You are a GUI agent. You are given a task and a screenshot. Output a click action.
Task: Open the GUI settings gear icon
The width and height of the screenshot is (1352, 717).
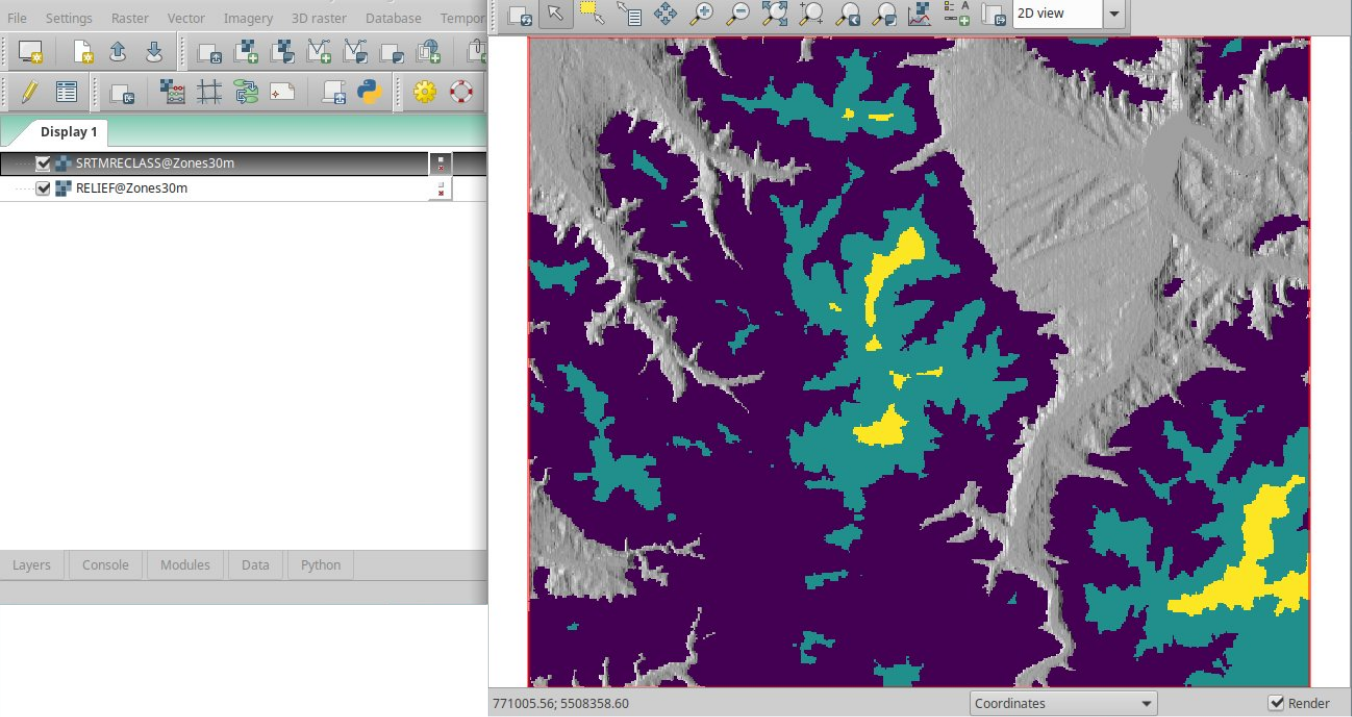pyautogui.click(x=425, y=93)
